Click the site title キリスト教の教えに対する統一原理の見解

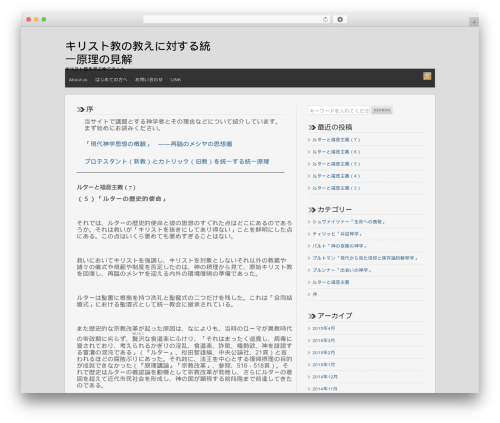(x=138, y=53)
